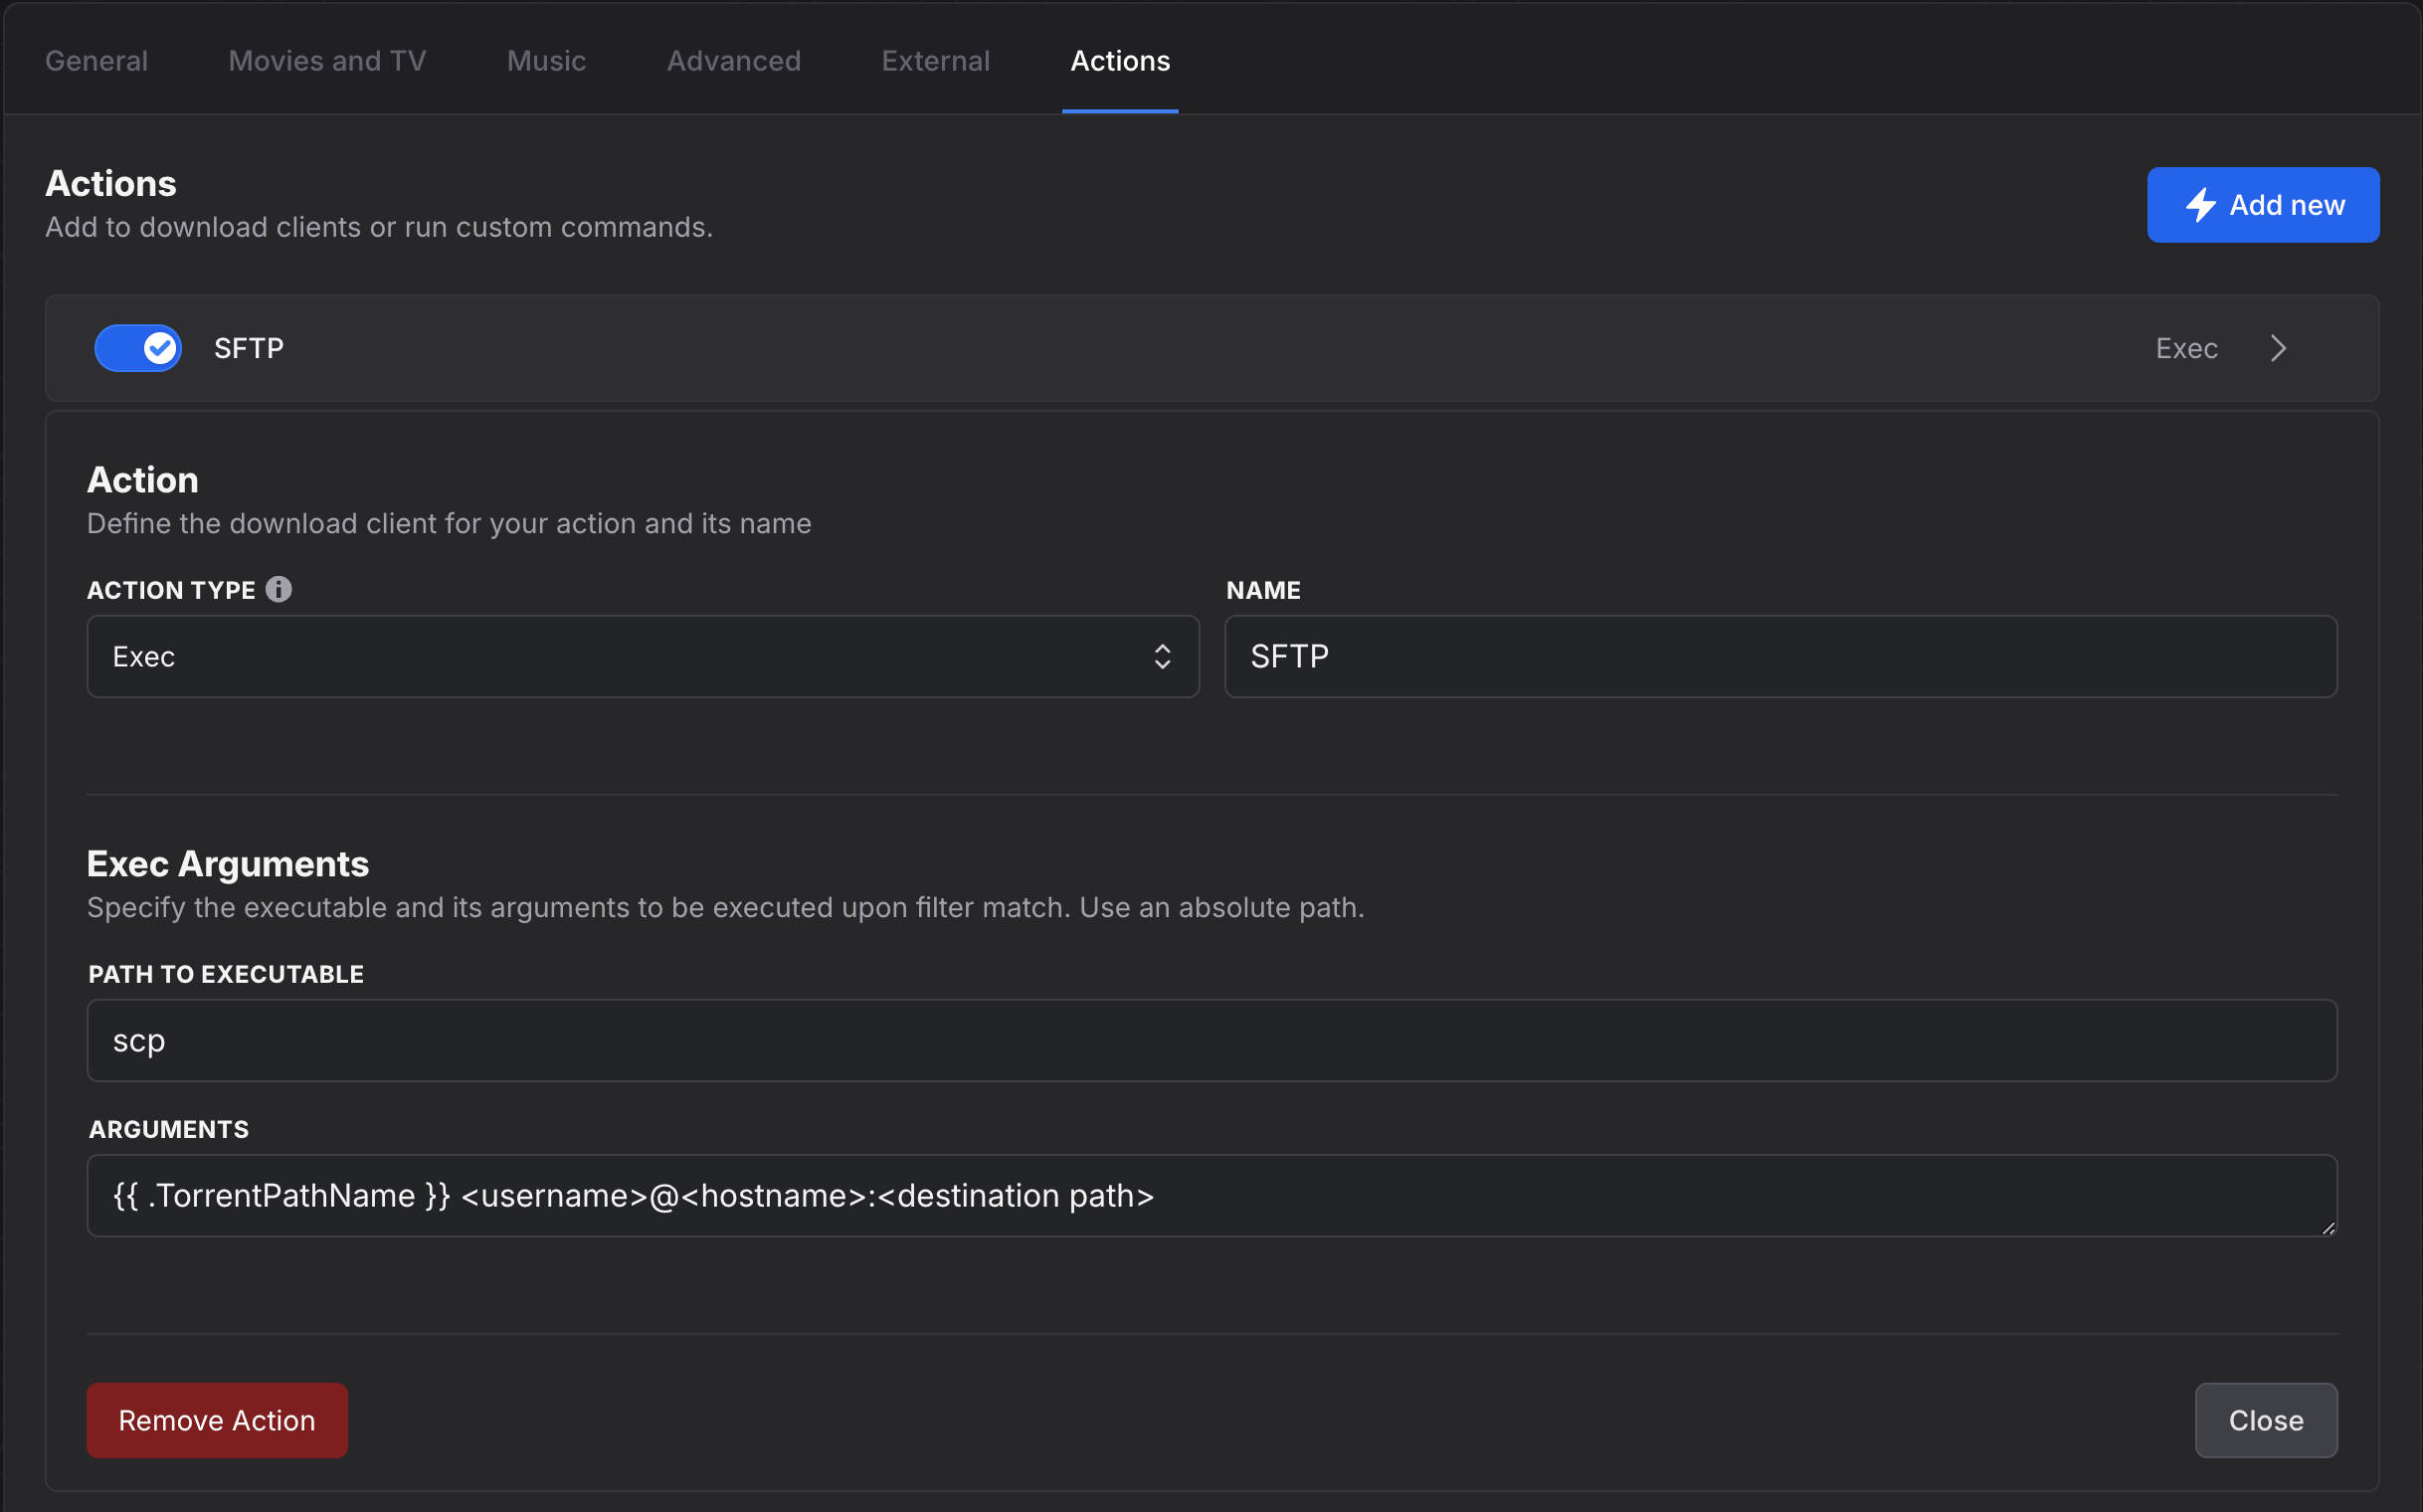Image resolution: width=2423 pixels, height=1512 pixels.
Task: Click the Add new button
Action: [x=2262, y=205]
